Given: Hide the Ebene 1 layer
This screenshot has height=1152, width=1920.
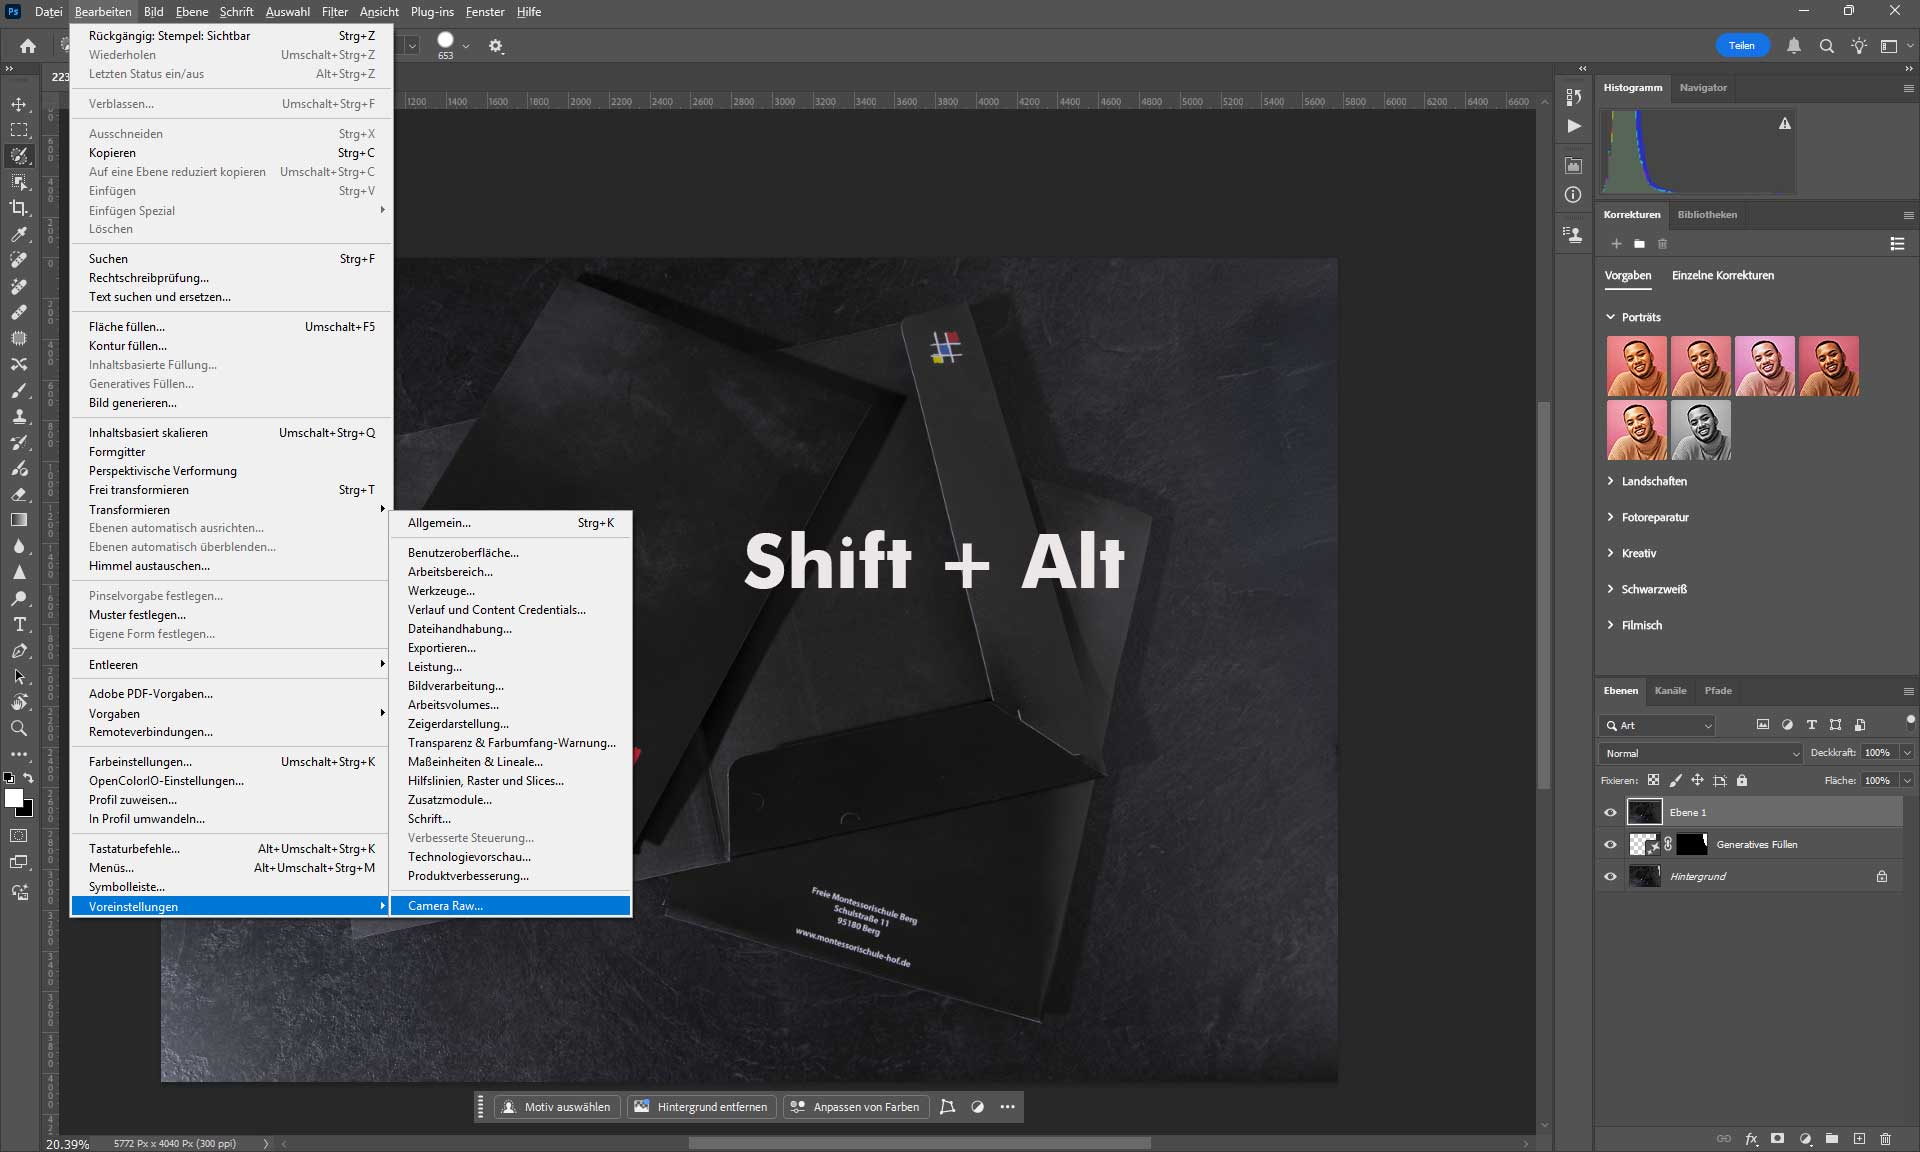Looking at the screenshot, I should 1610,812.
